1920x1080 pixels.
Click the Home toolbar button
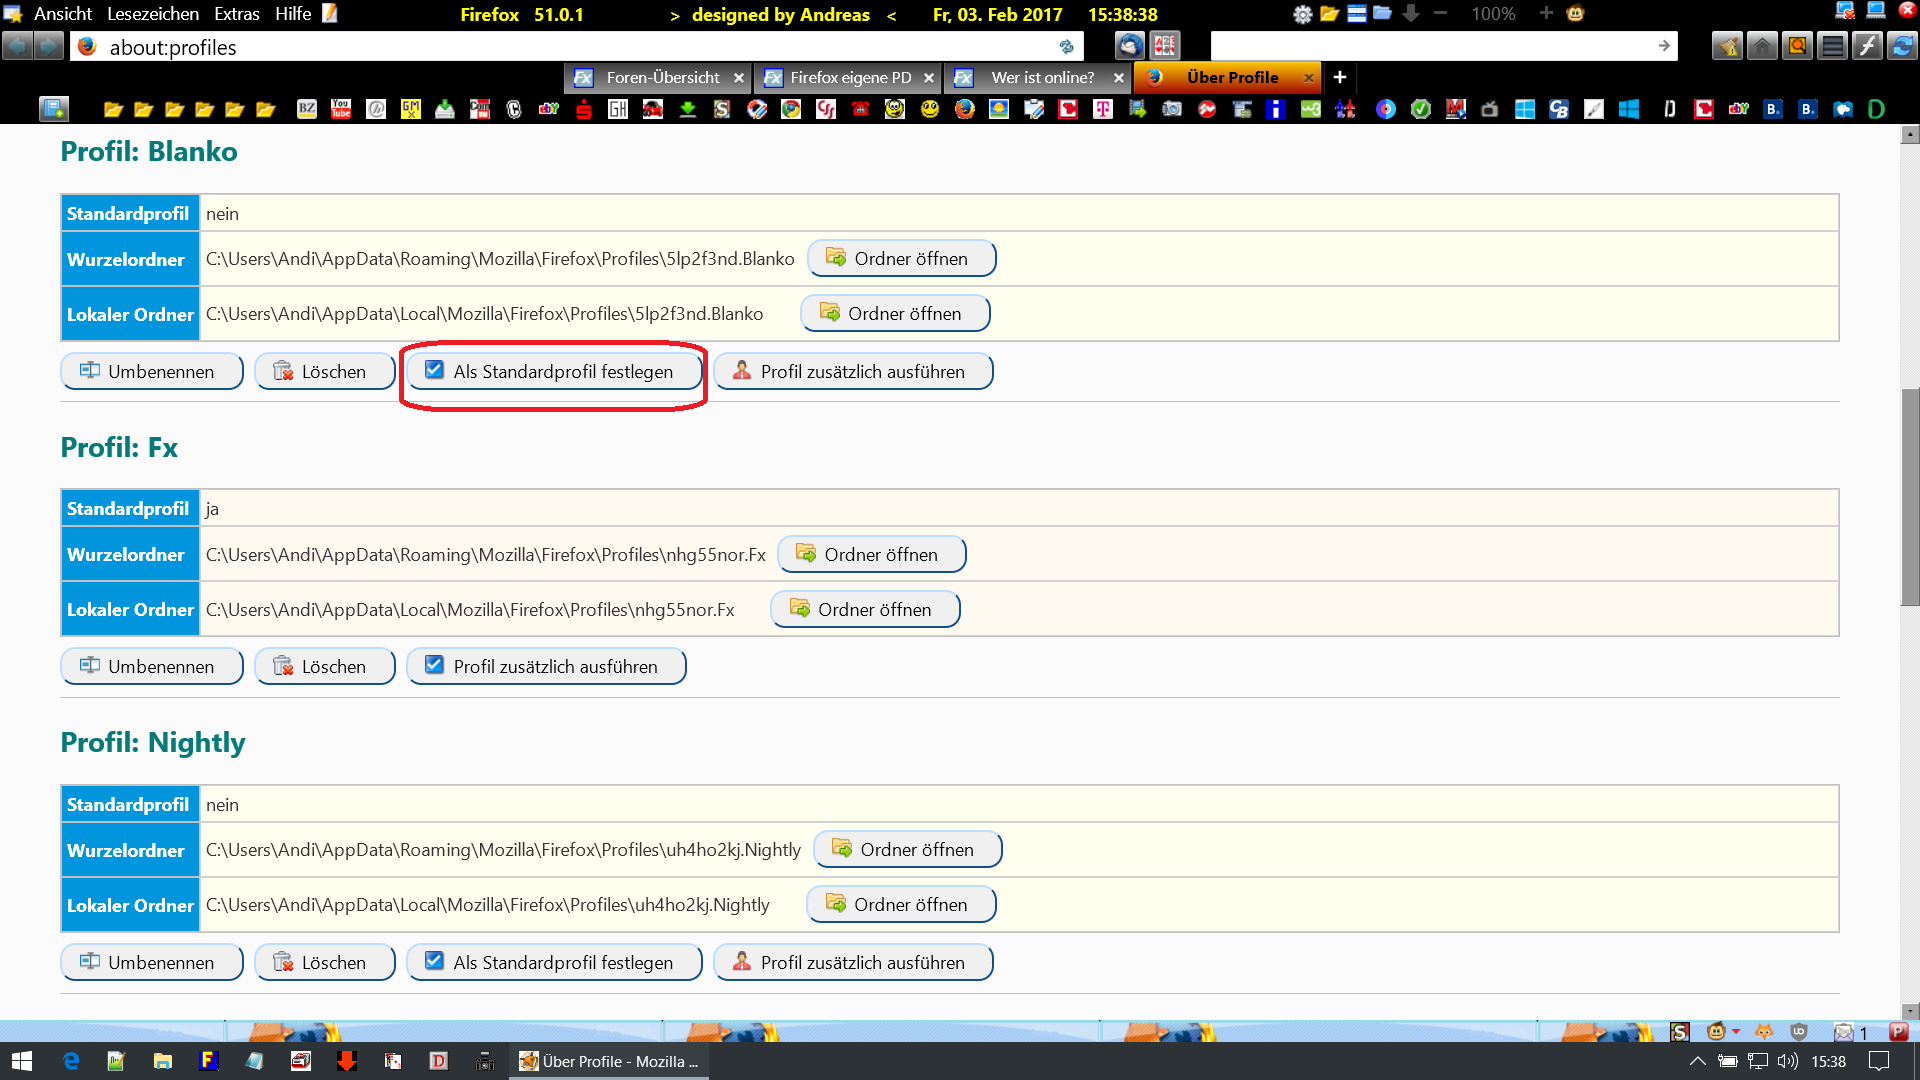[1762, 46]
